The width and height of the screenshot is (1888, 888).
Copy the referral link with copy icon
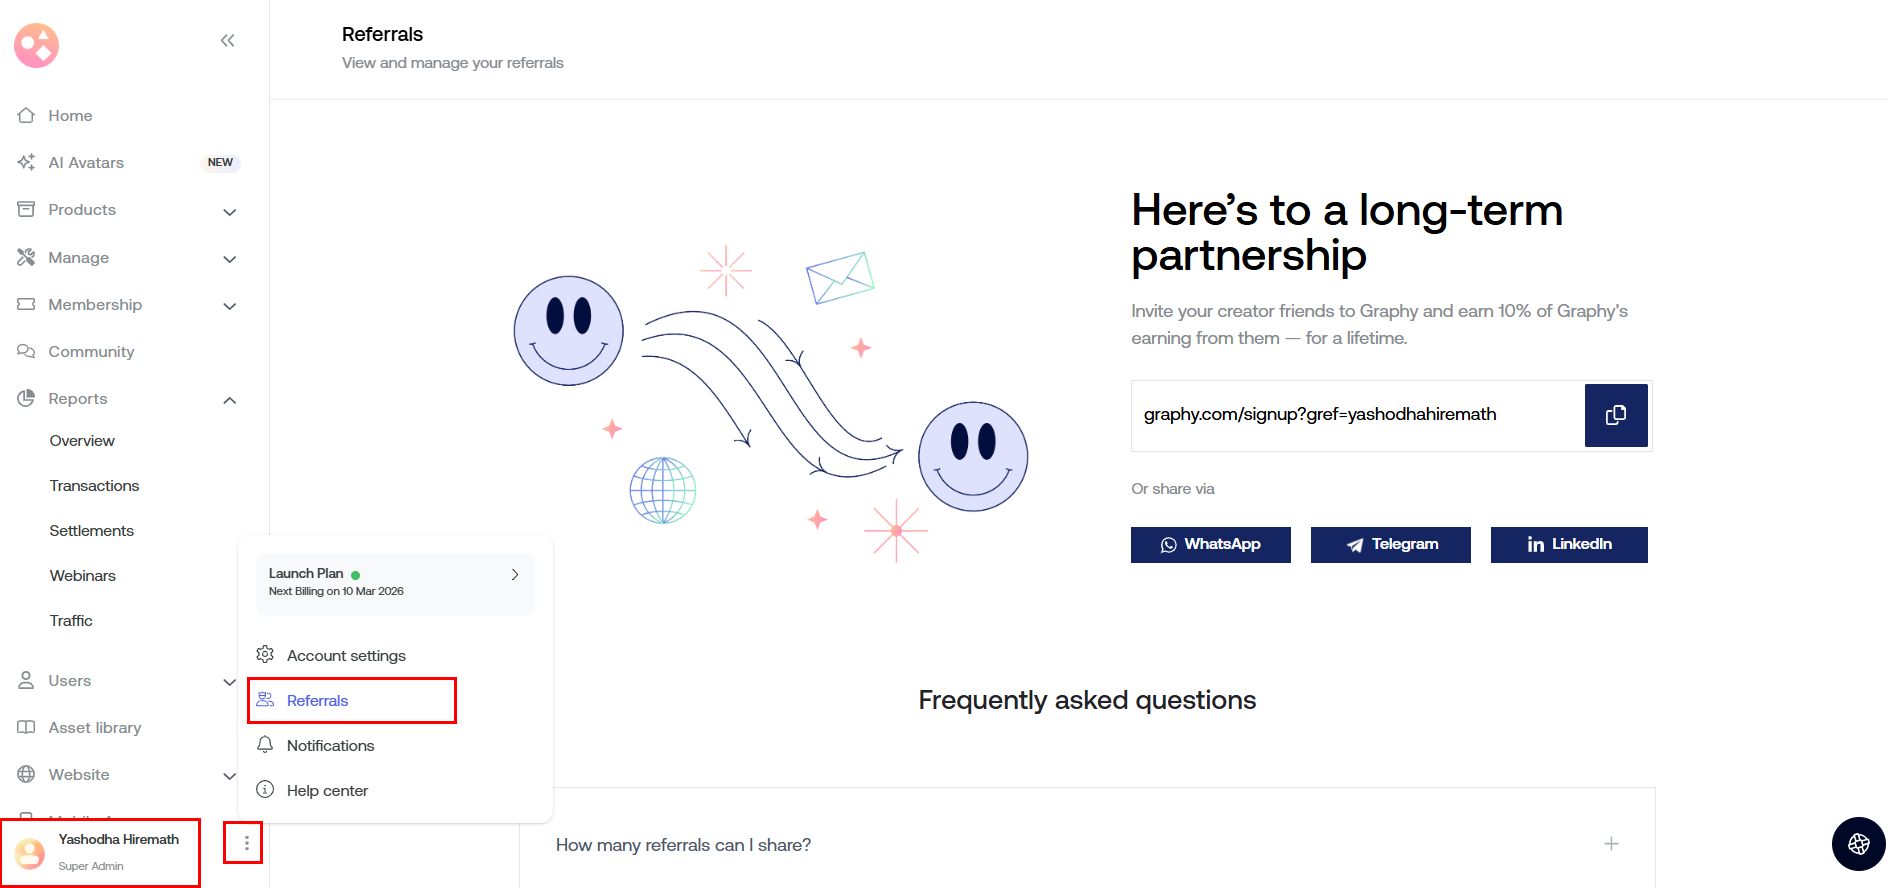tap(1615, 415)
